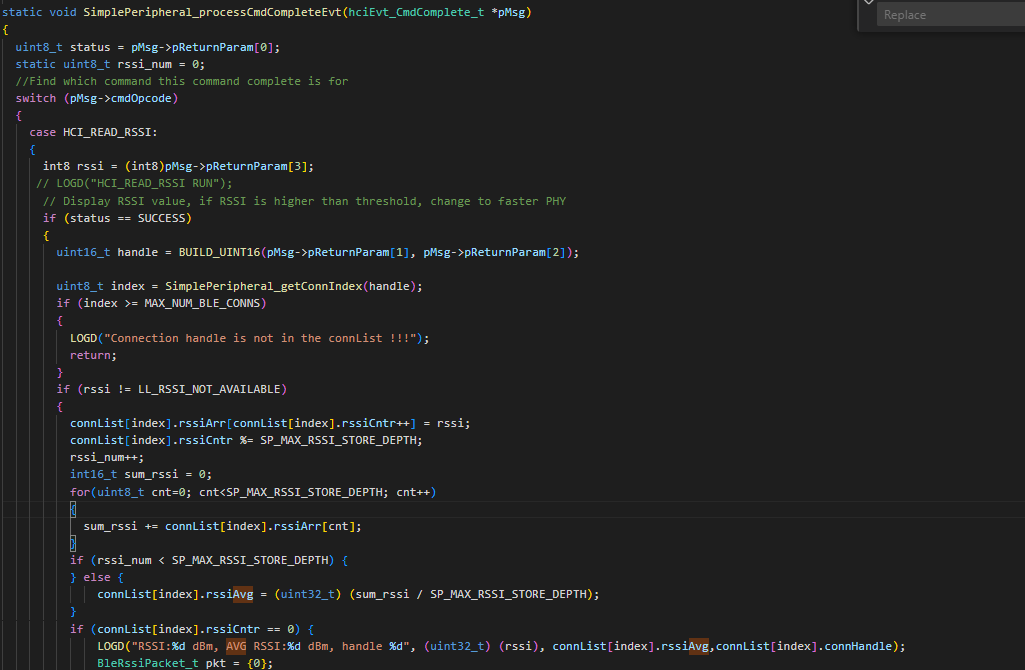This screenshot has height=670, width=1025.
Task: Click the commented-out LOGD HCI_READ_RSSI RUN line
Action: pos(134,183)
